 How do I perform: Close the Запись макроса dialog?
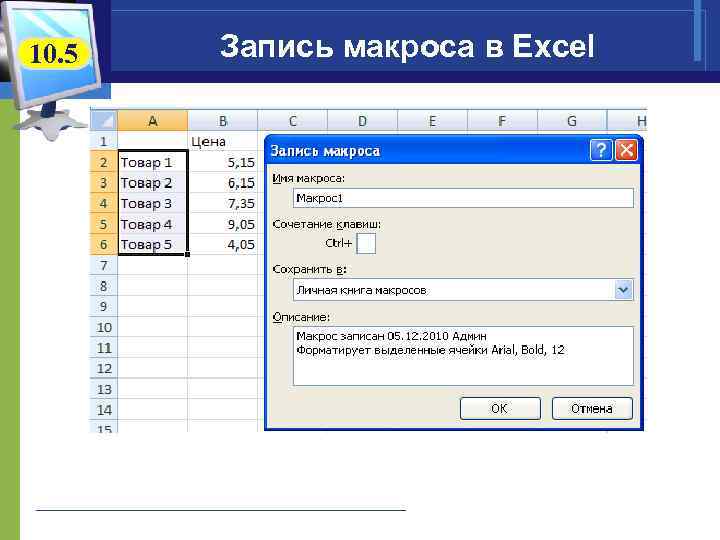(626, 150)
